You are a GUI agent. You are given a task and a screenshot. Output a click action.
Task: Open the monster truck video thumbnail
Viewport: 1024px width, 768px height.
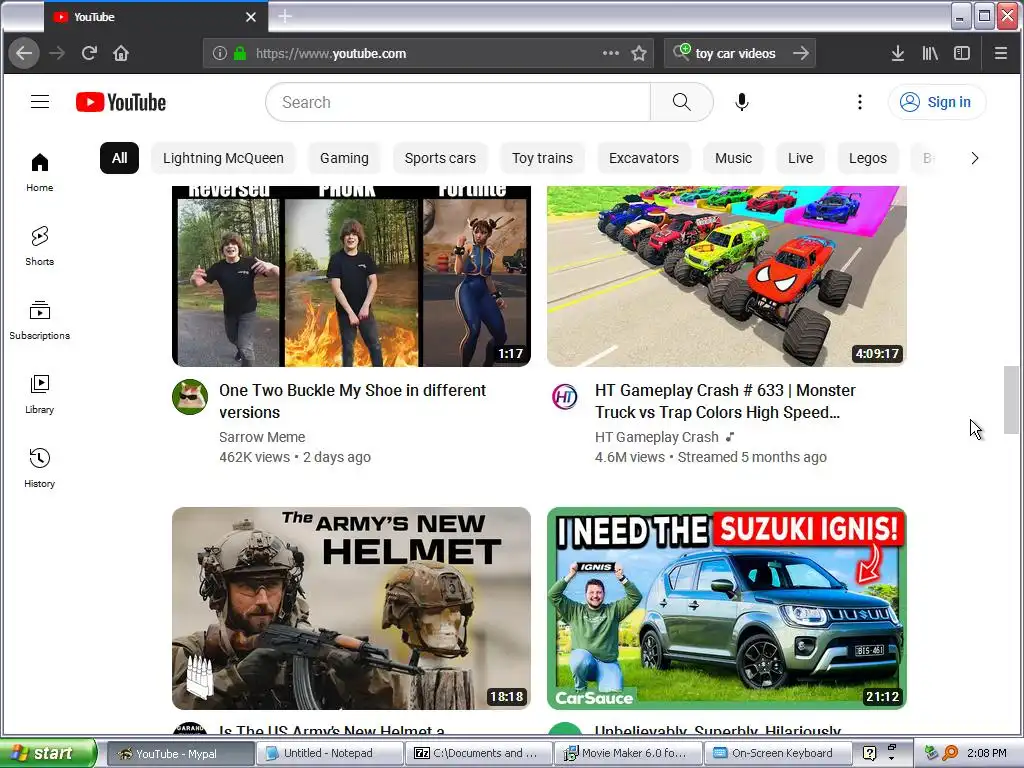727,276
